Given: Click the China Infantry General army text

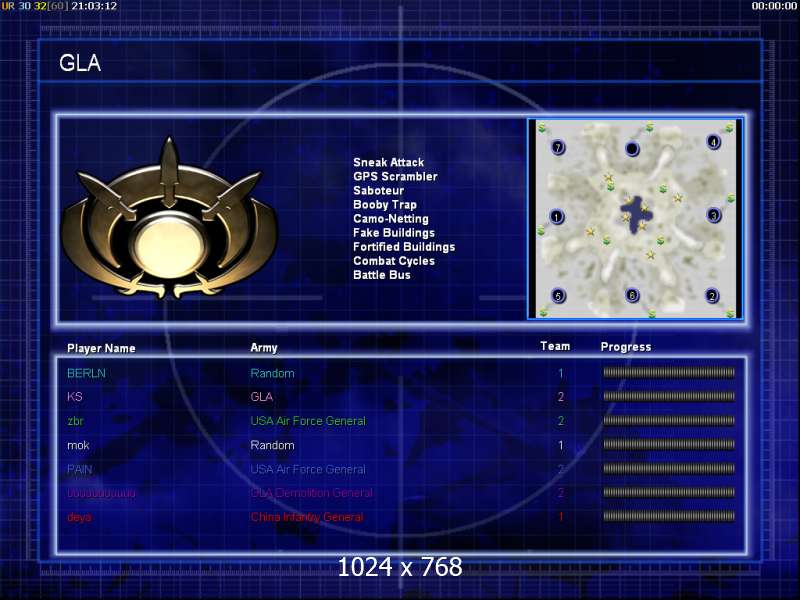Looking at the screenshot, I should (x=307, y=517).
